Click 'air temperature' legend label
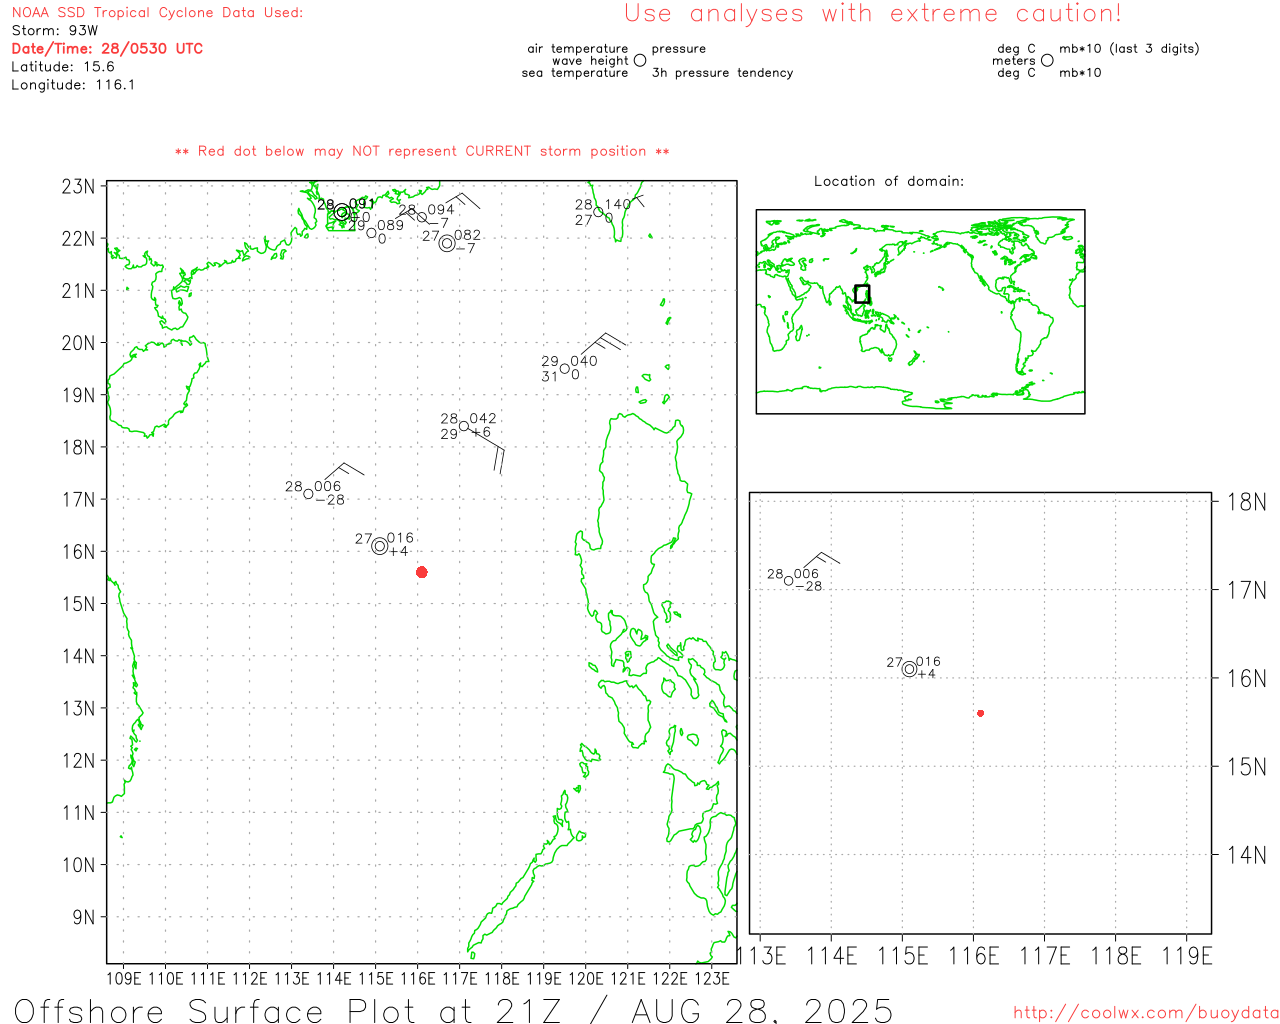 (578, 49)
